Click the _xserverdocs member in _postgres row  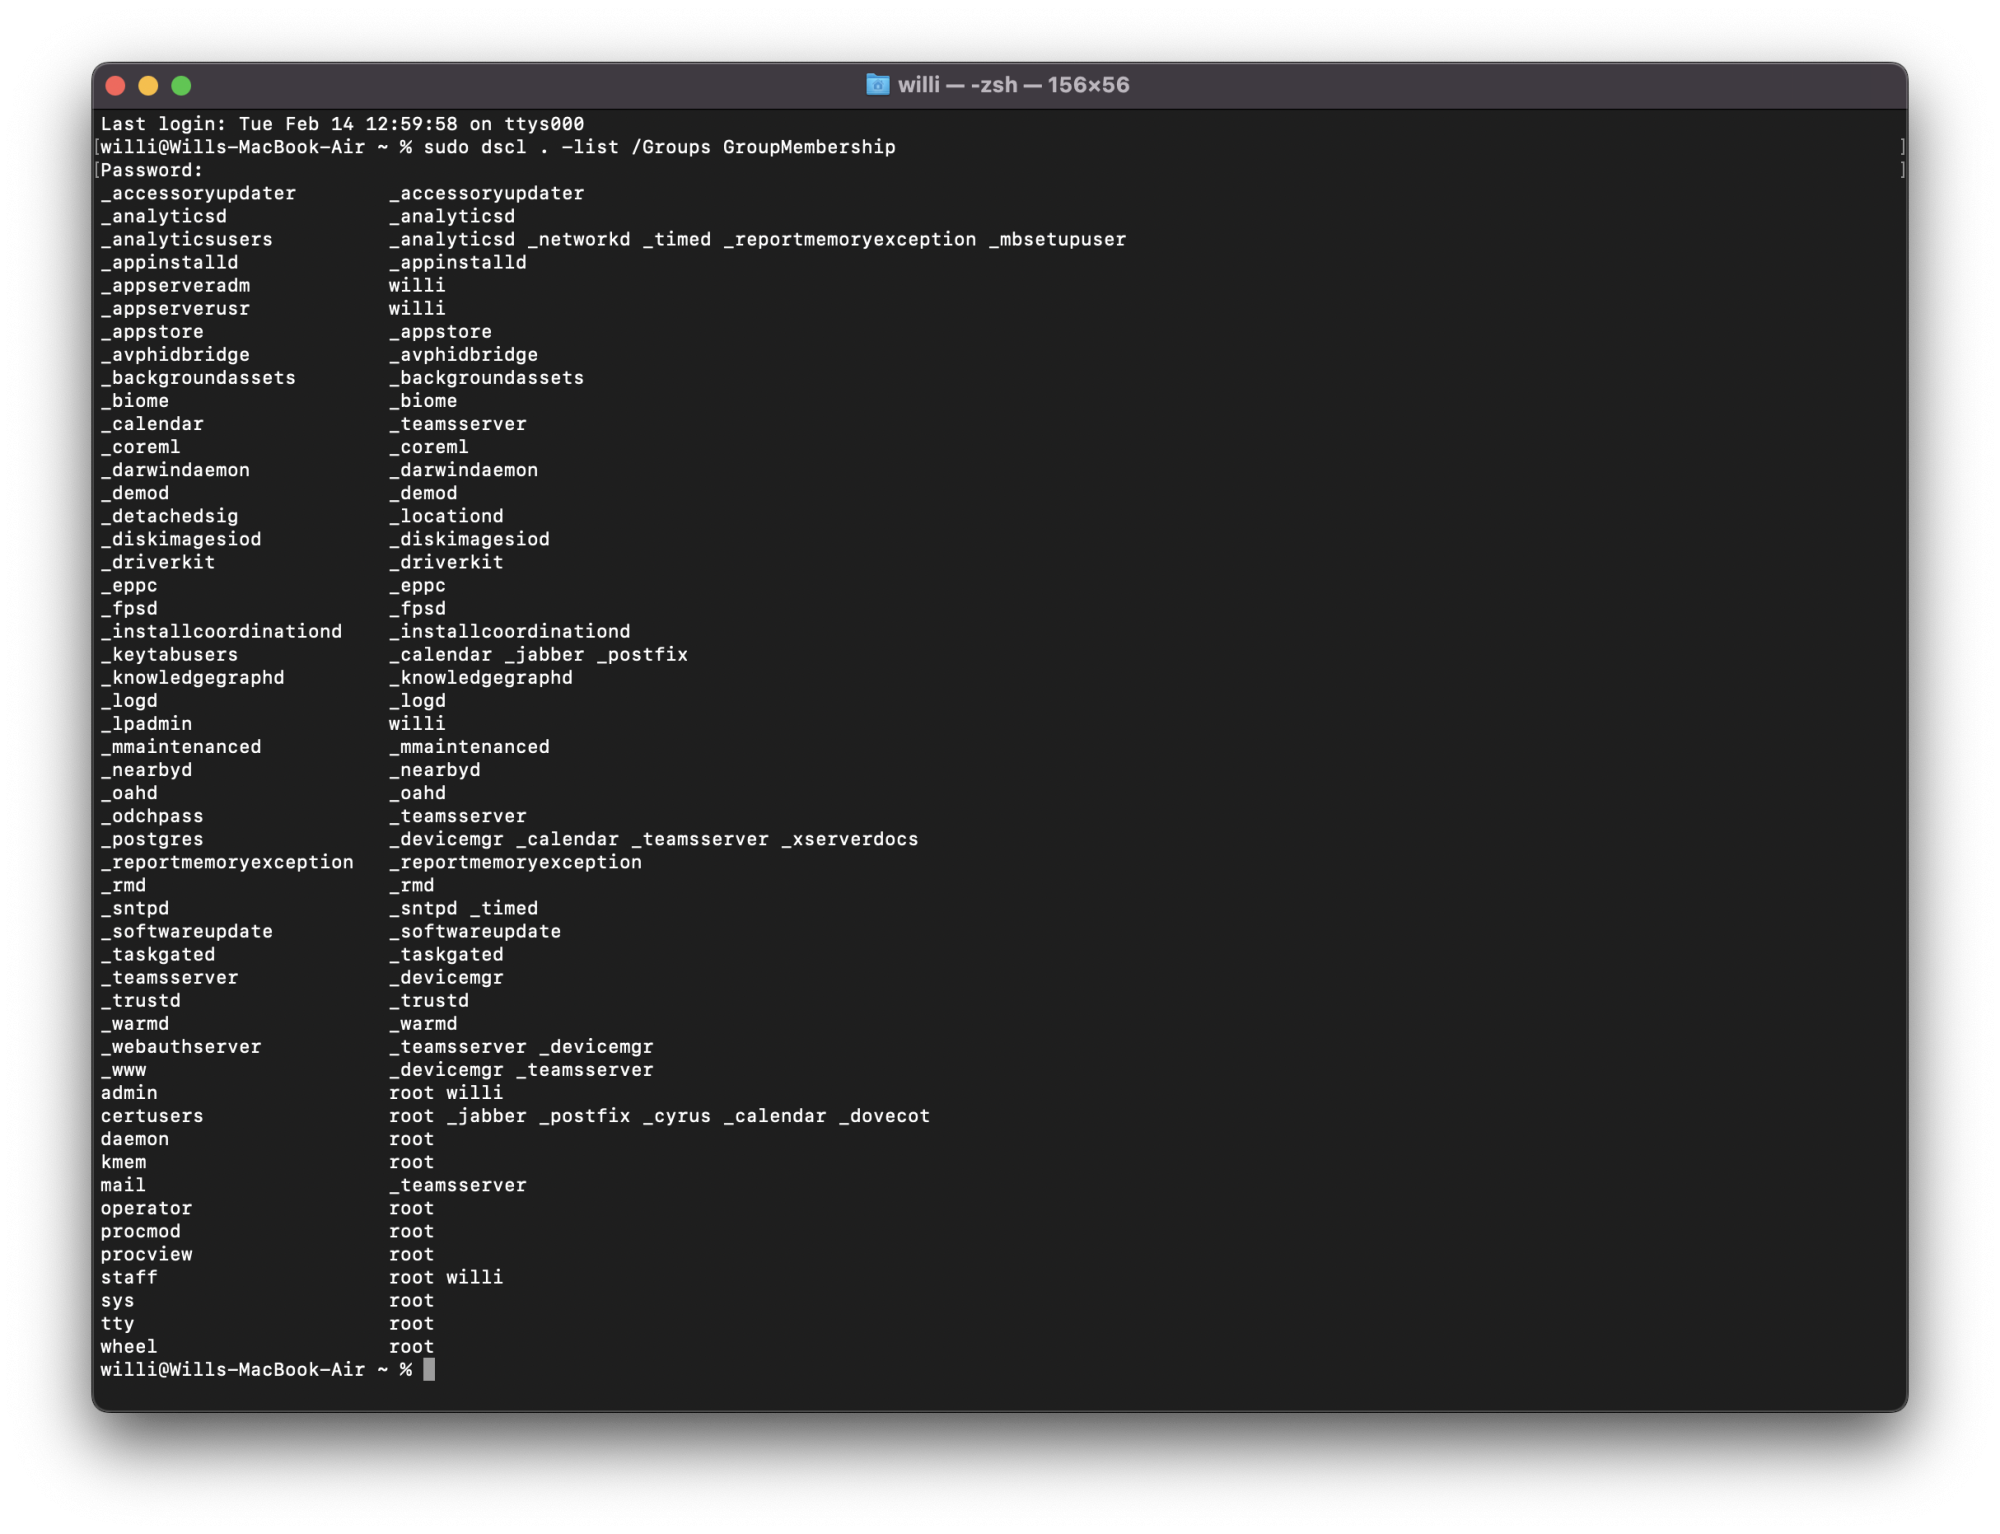[849, 840]
